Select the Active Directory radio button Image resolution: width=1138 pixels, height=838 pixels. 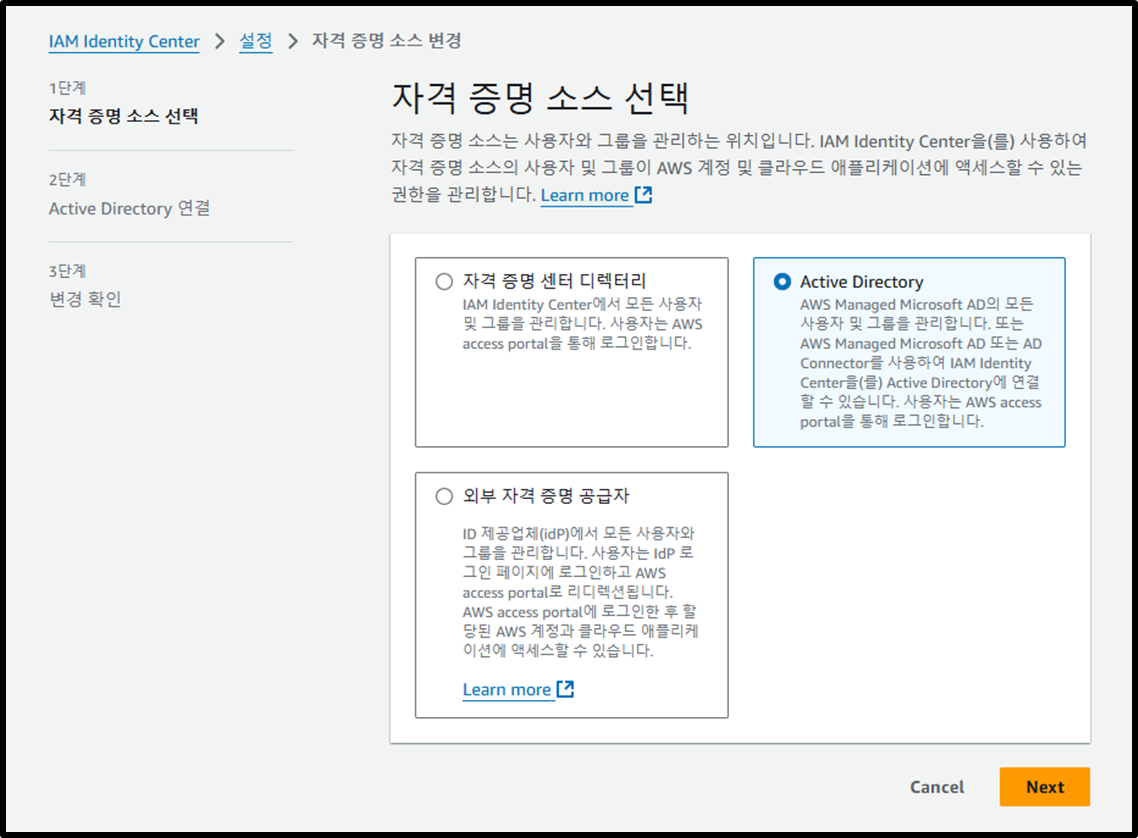782,282
